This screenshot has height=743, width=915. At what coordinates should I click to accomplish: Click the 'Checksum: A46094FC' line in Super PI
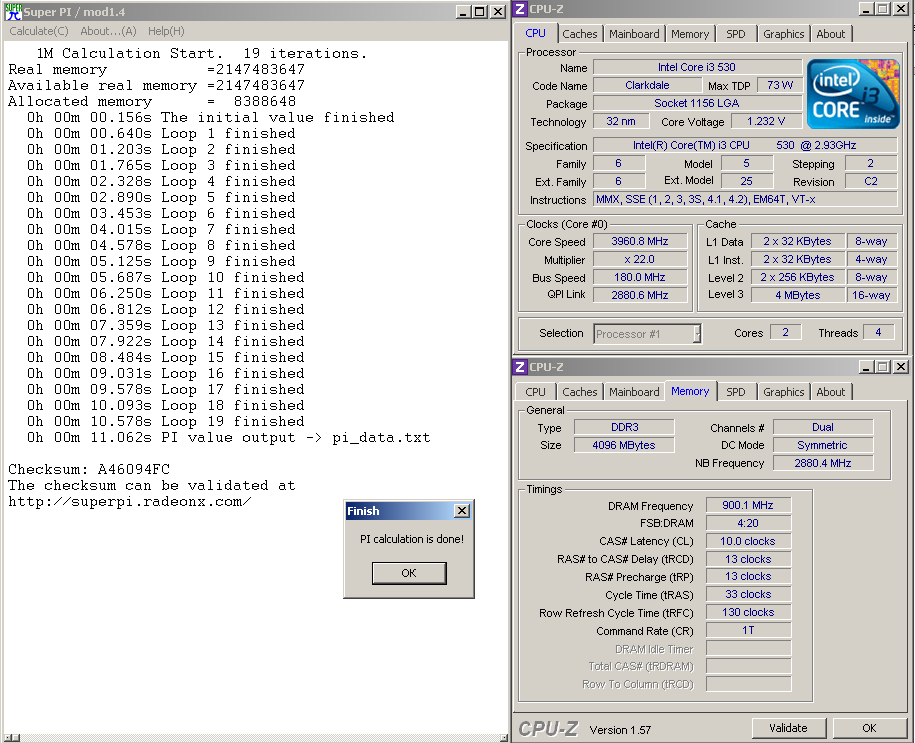[89, 469]
